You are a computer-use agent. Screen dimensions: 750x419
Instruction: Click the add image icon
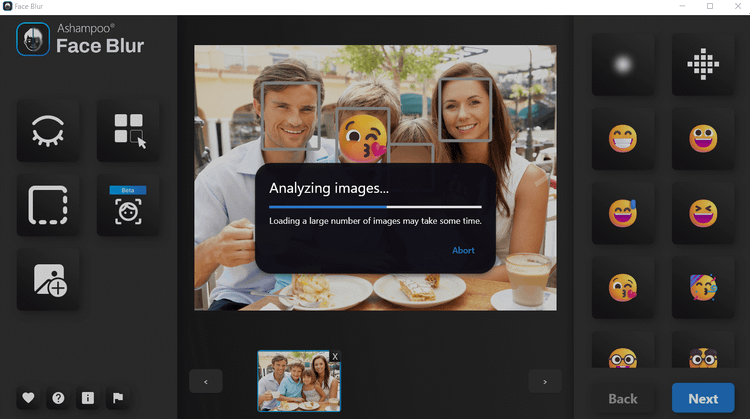[x=47, y=280]
